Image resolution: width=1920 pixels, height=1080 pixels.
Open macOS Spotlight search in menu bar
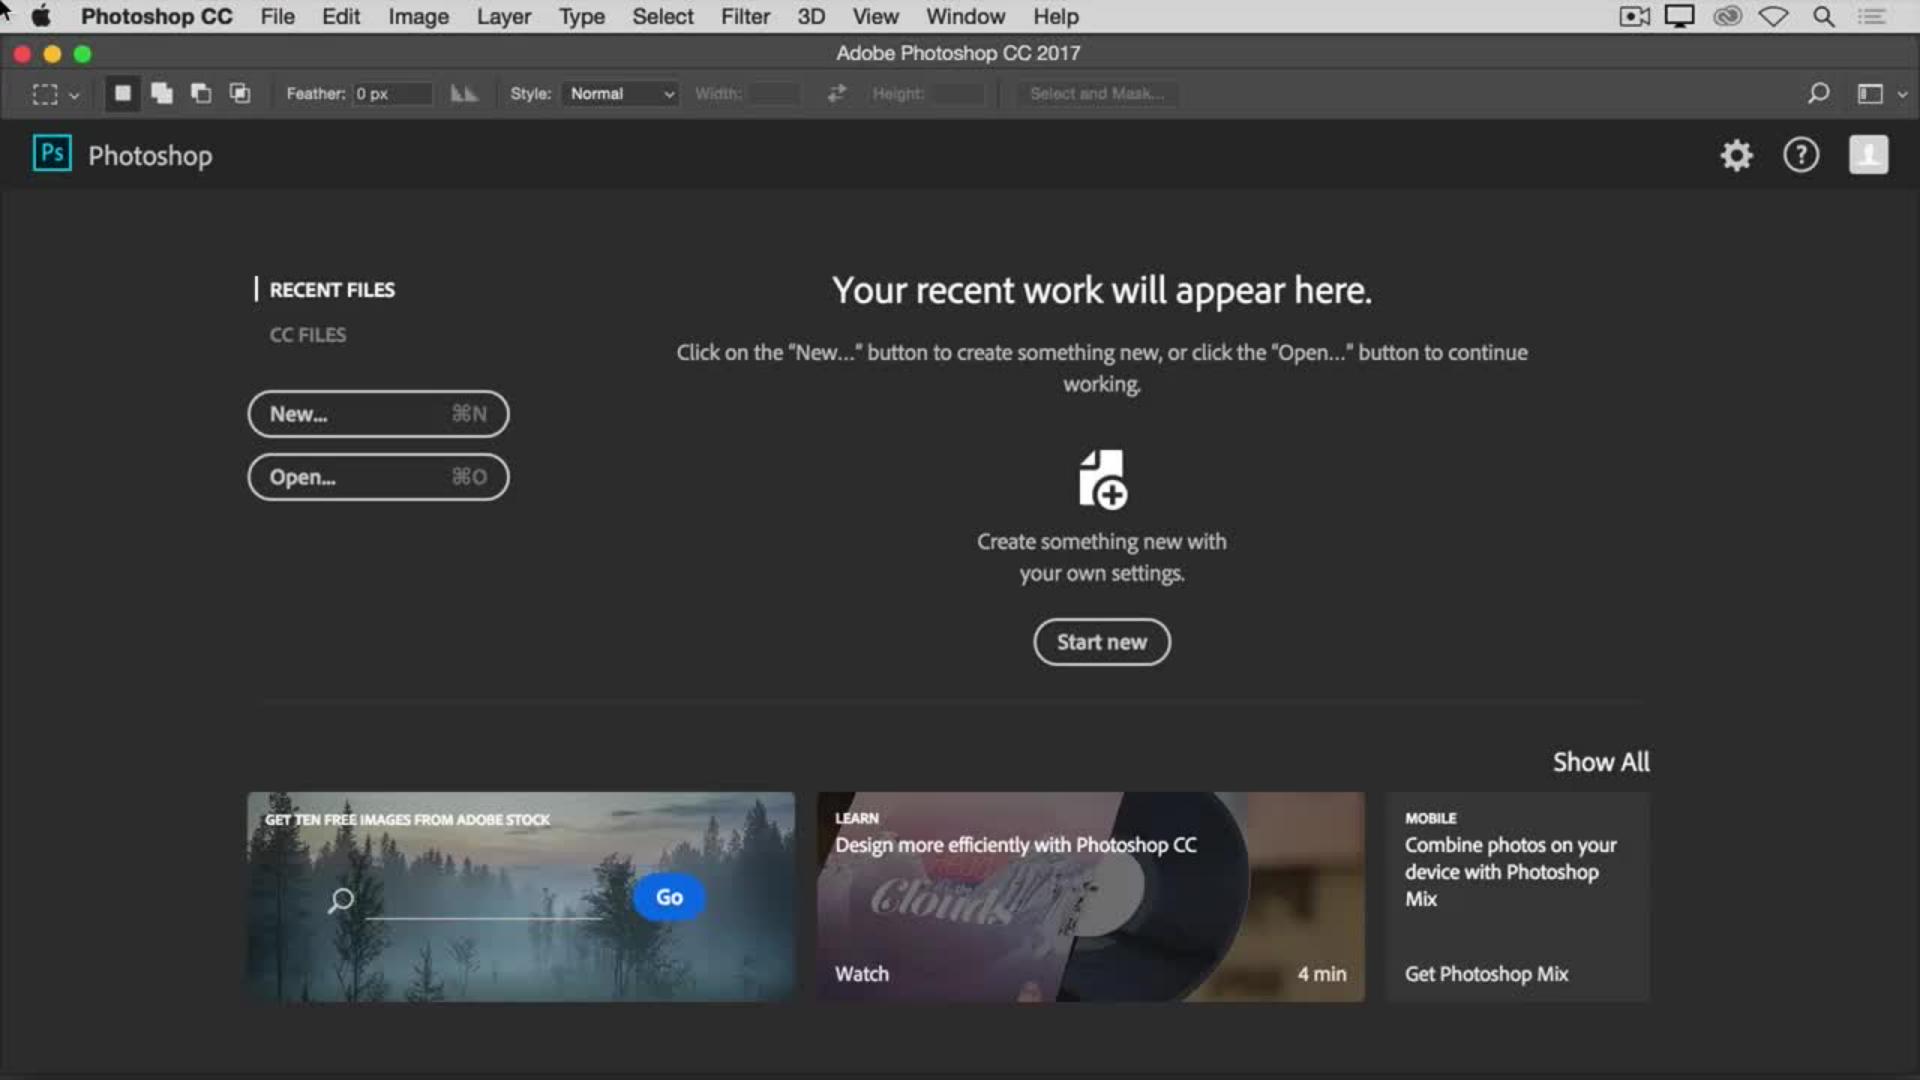tap(1824, 17)
